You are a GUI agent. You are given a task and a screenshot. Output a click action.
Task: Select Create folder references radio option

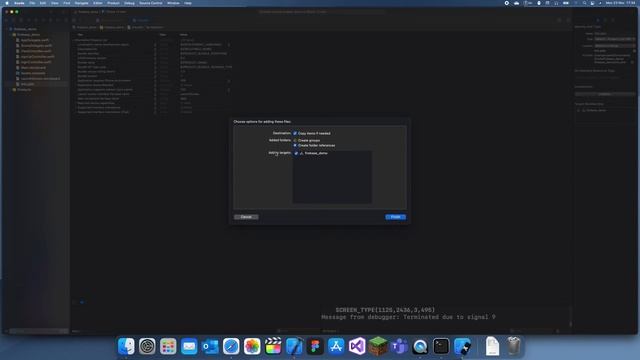(x=295, y=145)
